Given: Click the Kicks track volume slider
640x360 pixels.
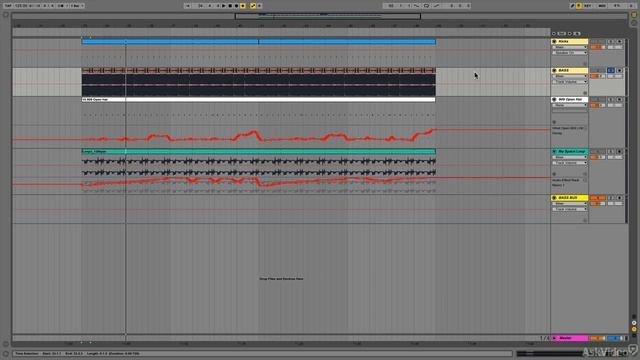Looking at the screenshot, I should tap(598, 47).
